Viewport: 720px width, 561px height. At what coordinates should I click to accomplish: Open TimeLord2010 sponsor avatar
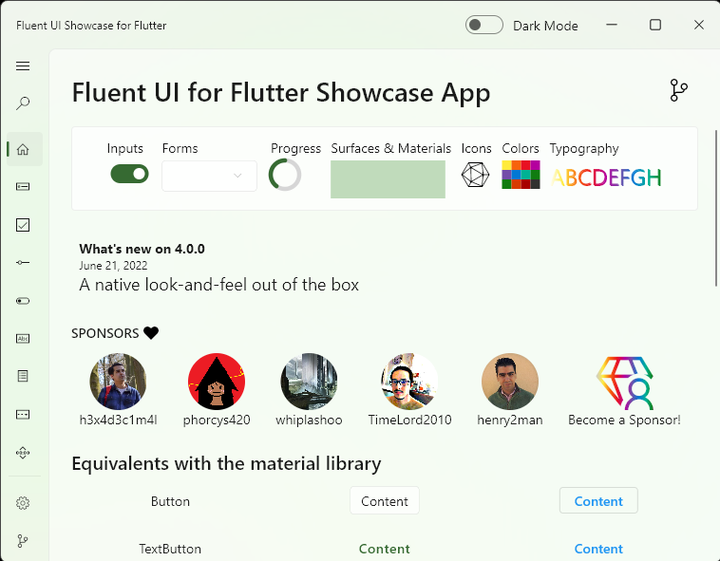point(410,381)
